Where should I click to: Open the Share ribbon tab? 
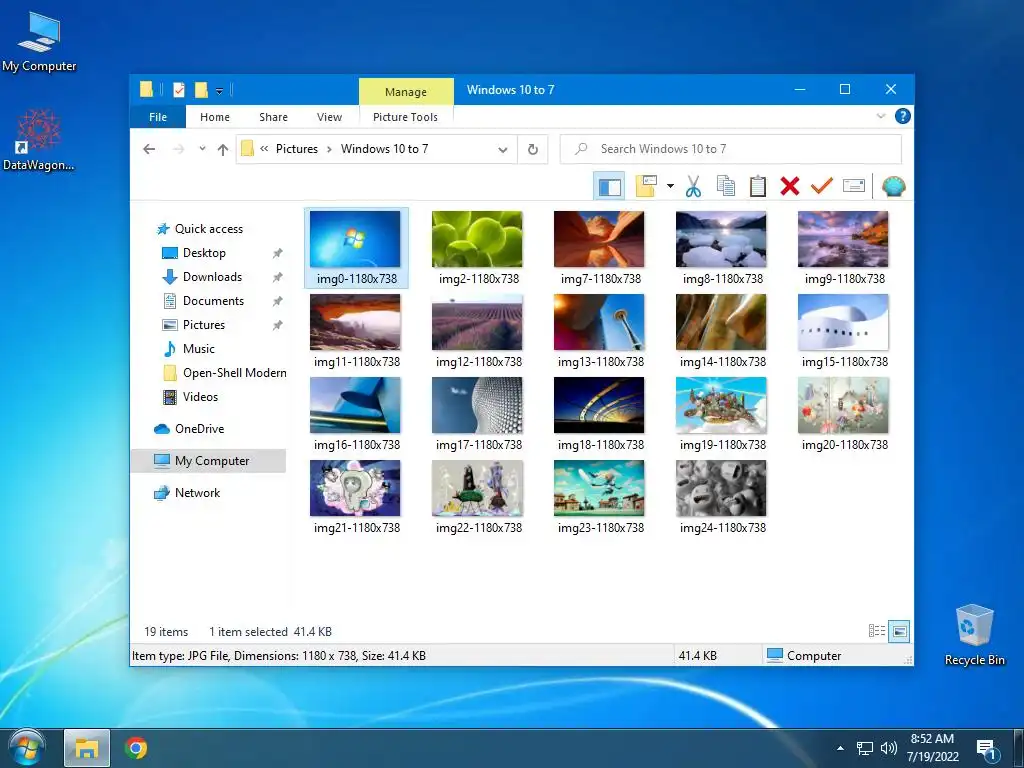[273, 117]
